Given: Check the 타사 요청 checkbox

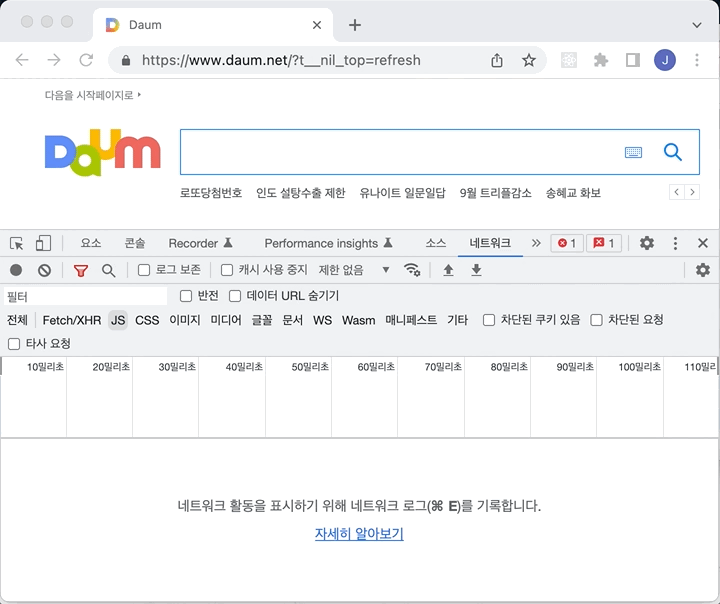Looking at the screenshot, I should tap(14, 344).
